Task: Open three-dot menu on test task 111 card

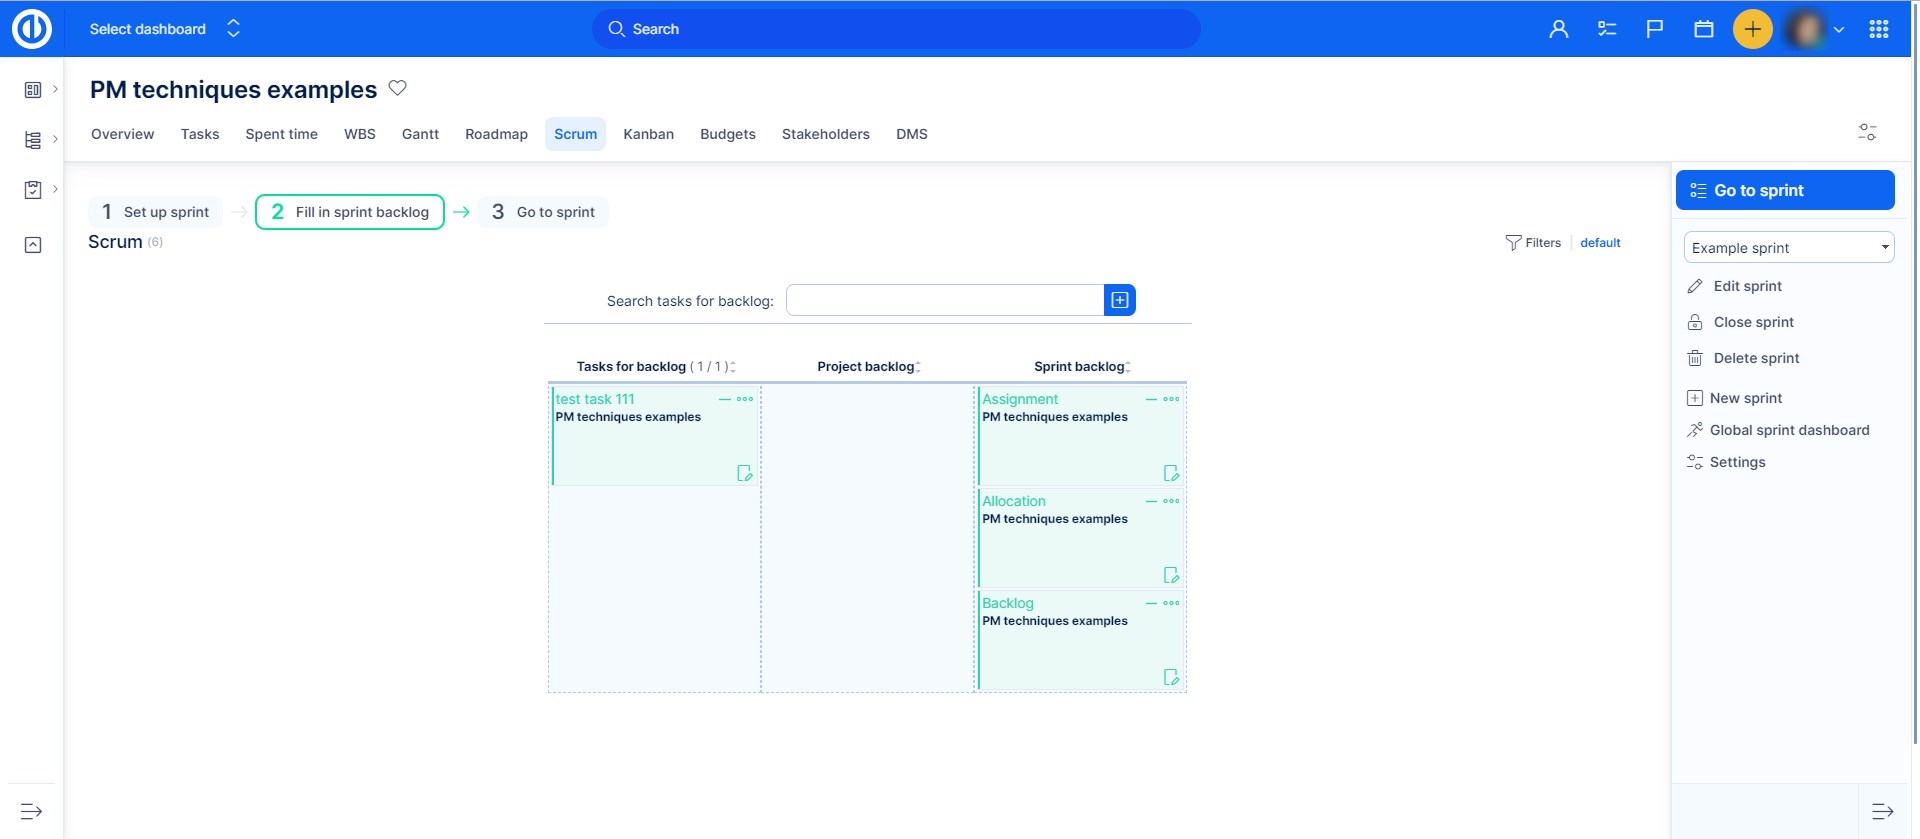Action: tap(745, 399)
